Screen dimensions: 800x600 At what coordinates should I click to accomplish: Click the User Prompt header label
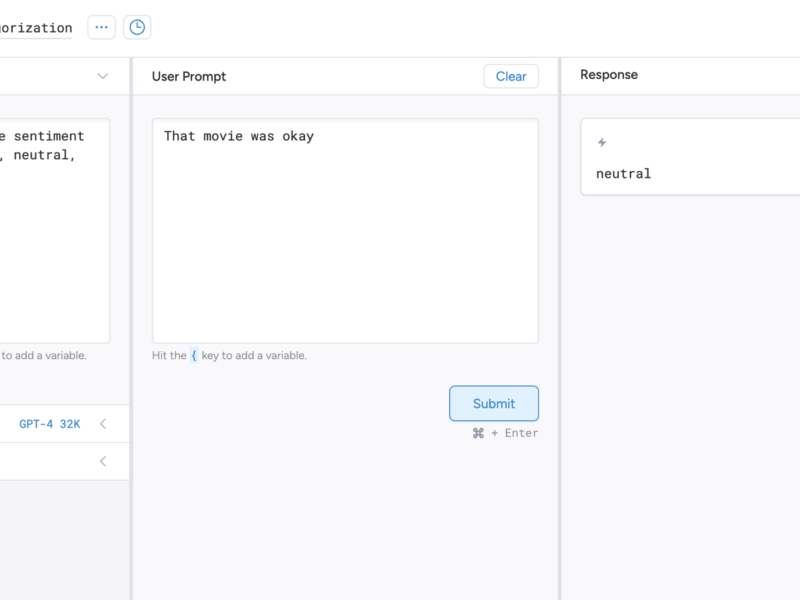[x=189, y=76]
